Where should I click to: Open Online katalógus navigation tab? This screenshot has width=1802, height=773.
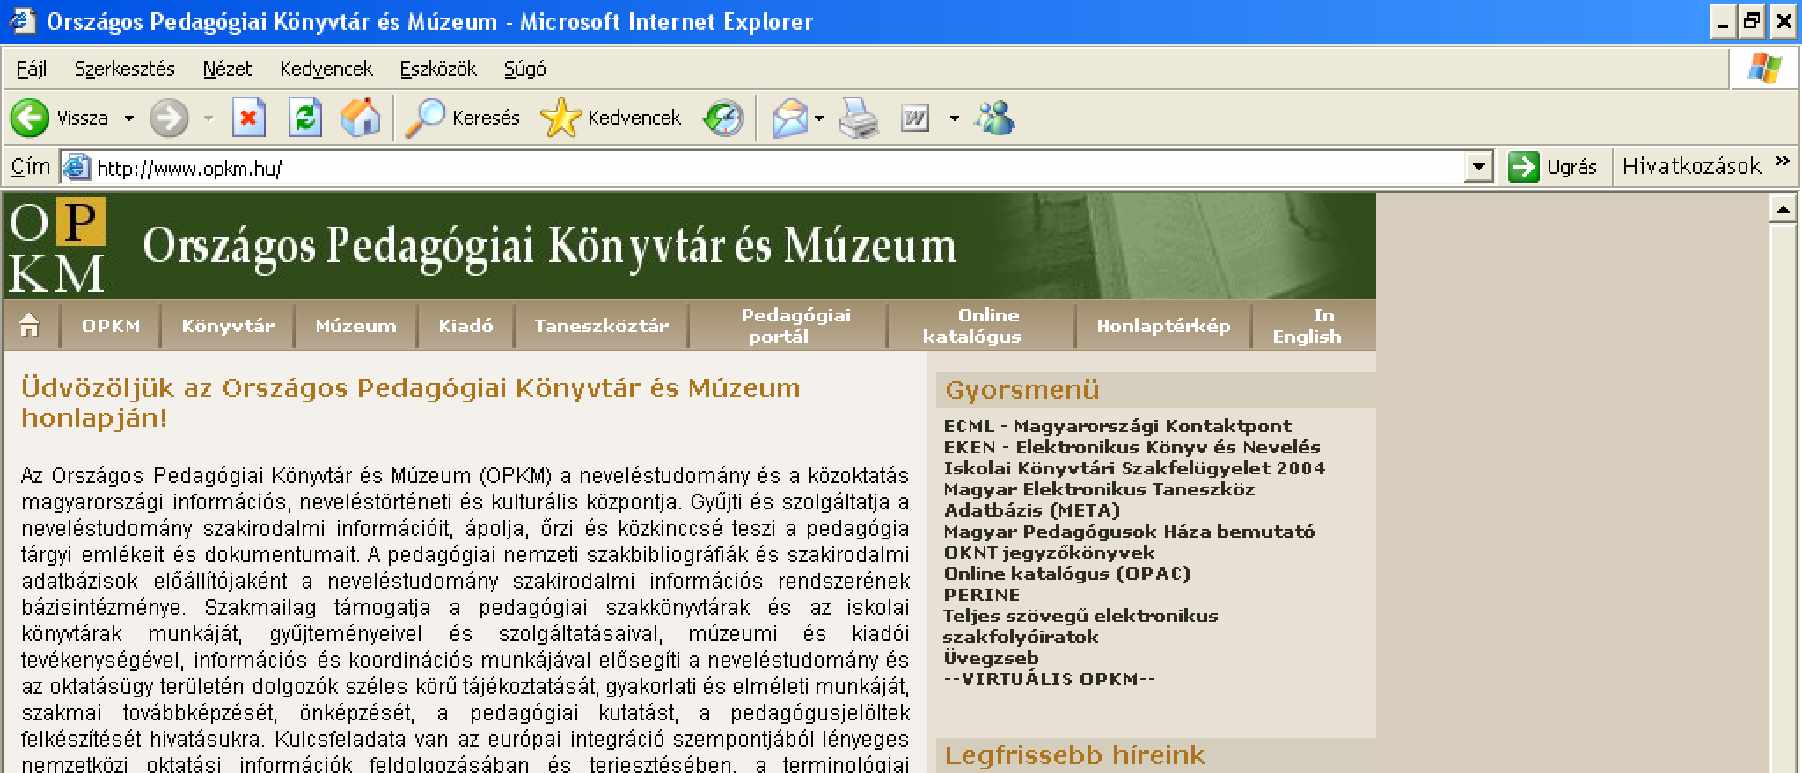972,325
